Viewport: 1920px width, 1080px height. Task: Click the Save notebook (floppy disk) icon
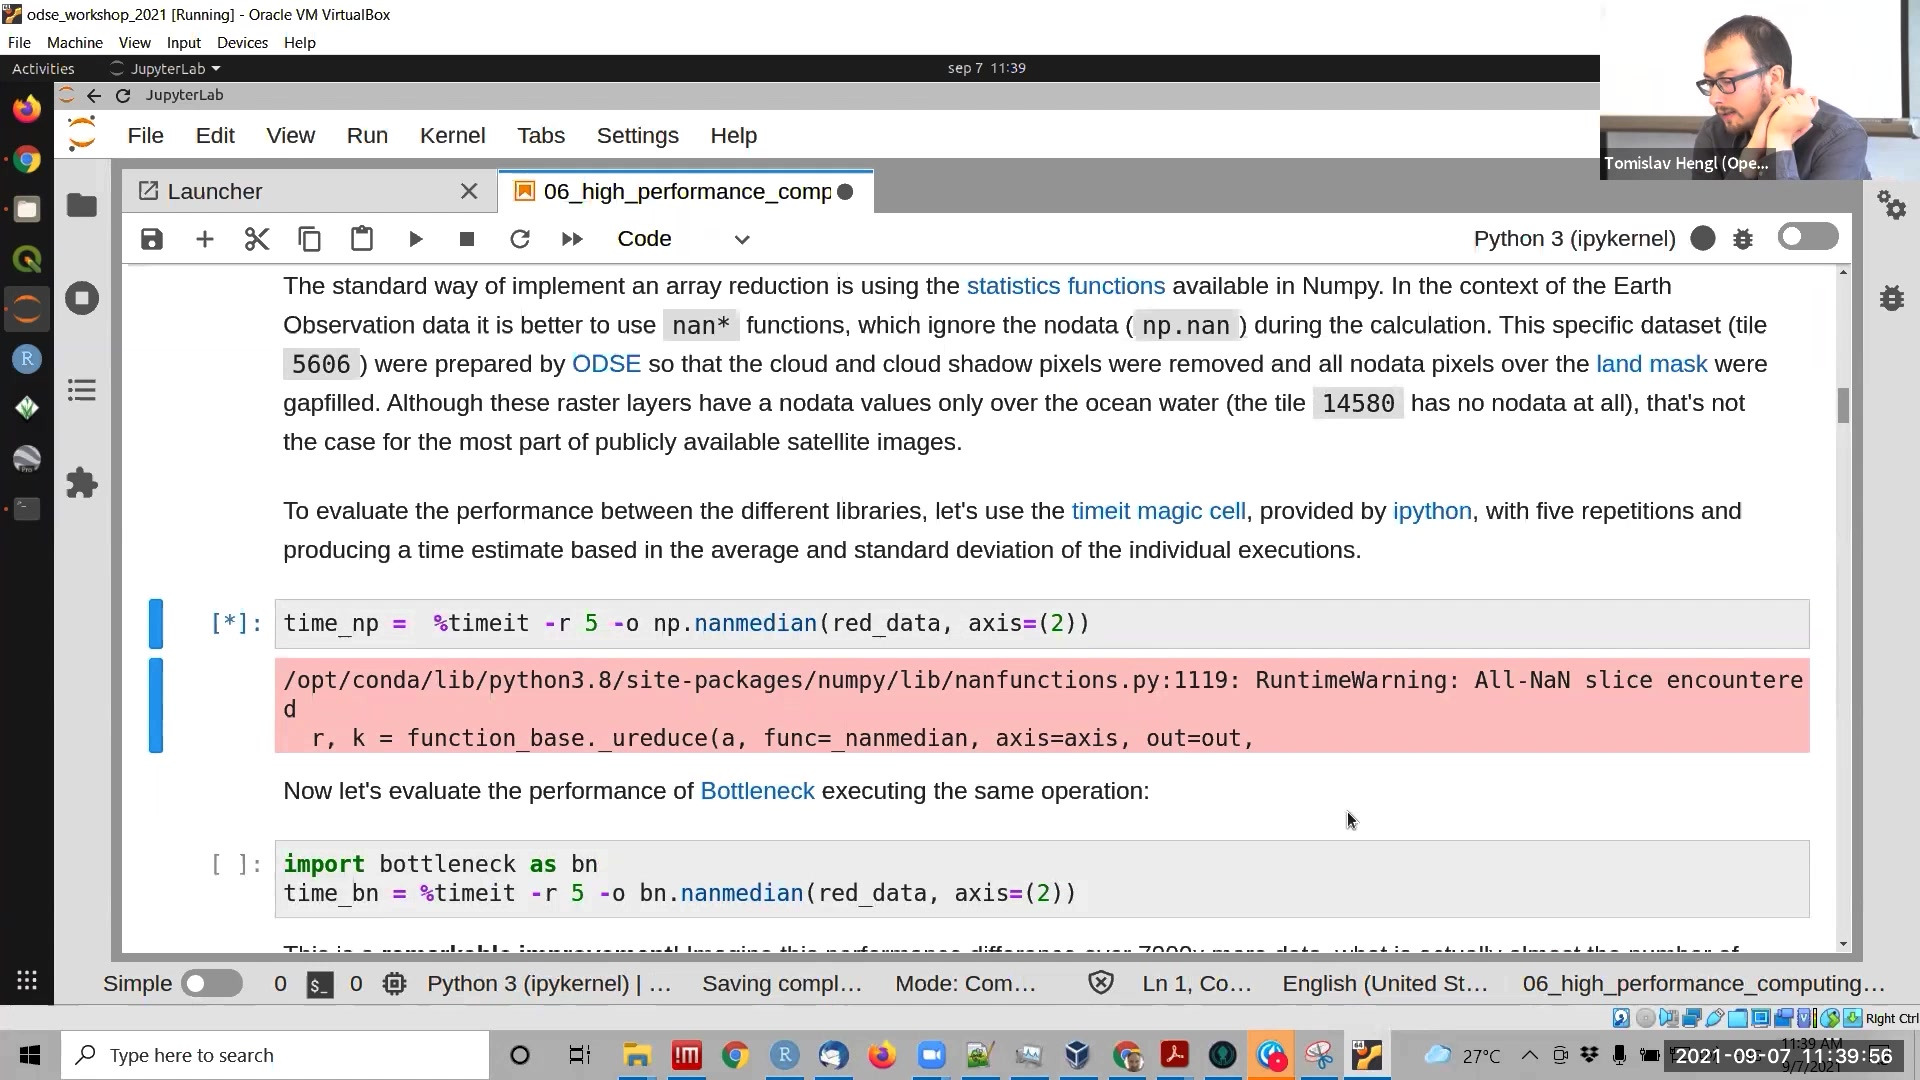coord(152,239)
